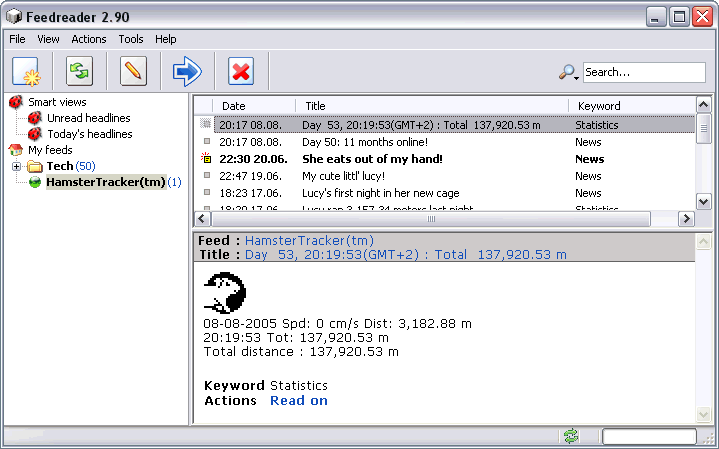This screenshot has width=719, height=449.
Task: Select Smart views in the tree
Action: point(57,102)
